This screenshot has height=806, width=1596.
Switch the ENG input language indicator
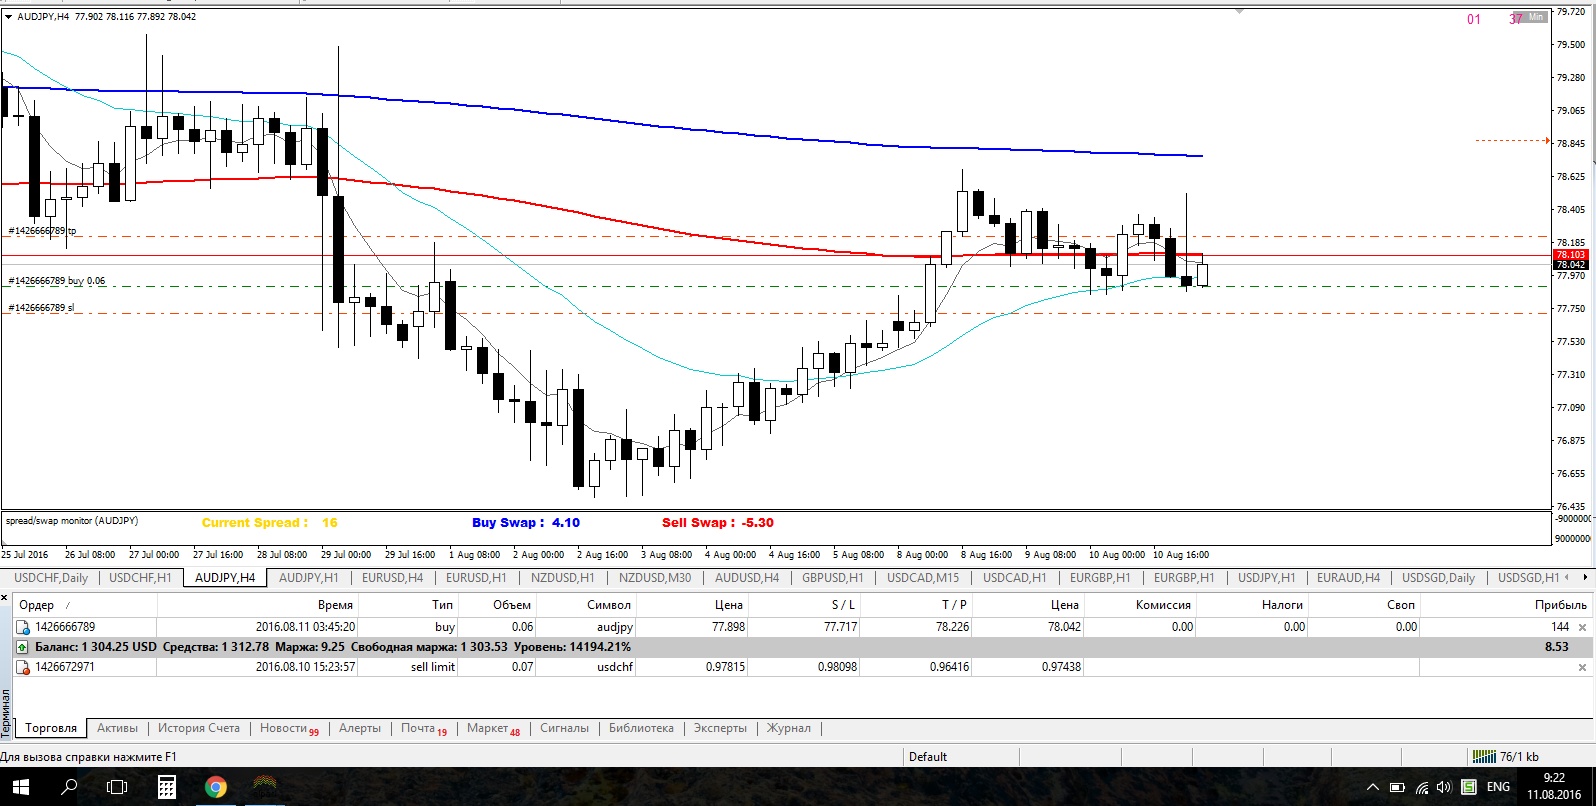1498,787
